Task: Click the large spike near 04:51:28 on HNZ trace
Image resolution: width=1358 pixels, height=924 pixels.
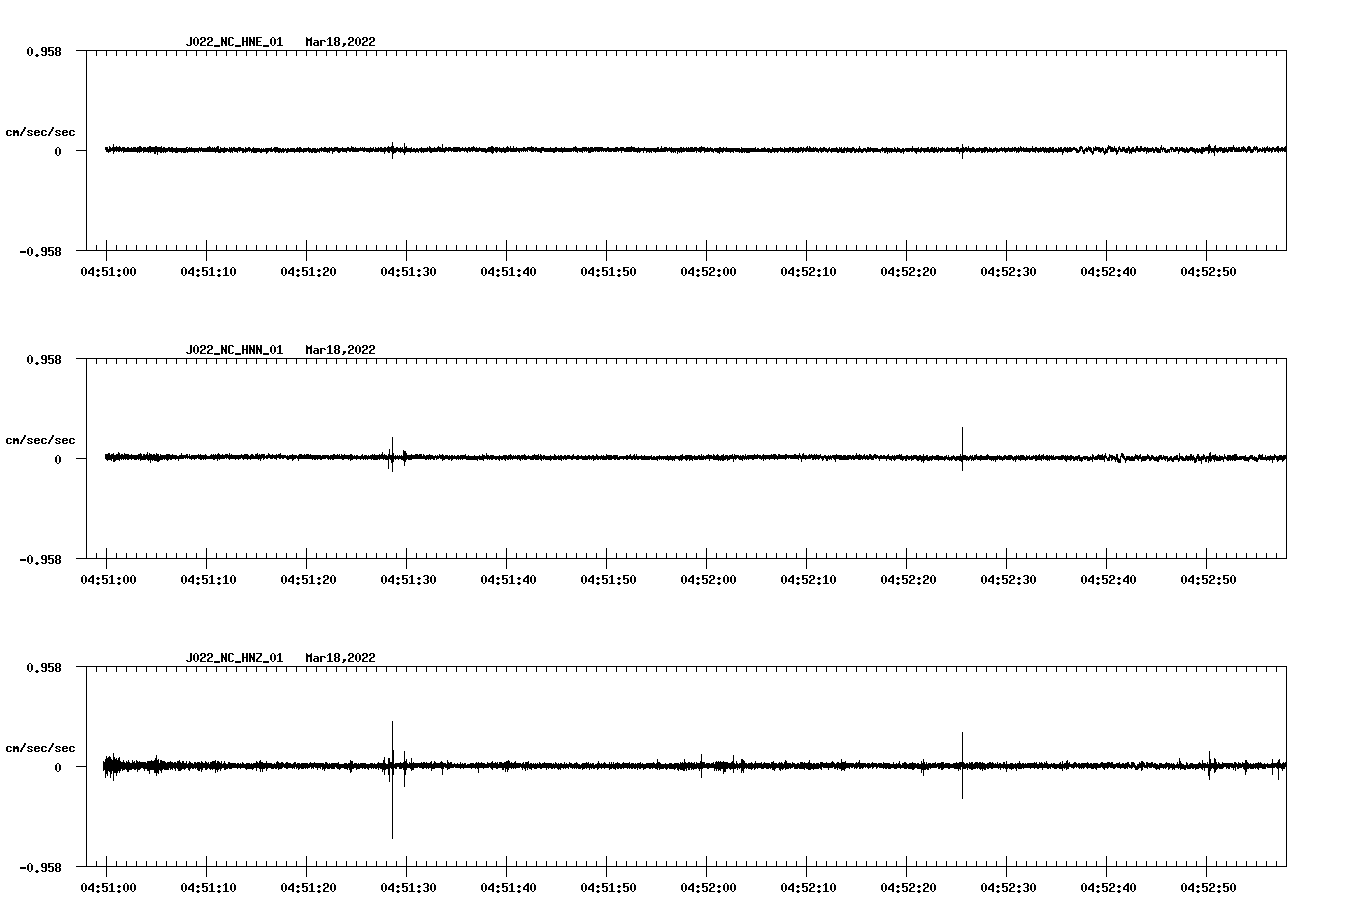Action: (x=392, y=779)
